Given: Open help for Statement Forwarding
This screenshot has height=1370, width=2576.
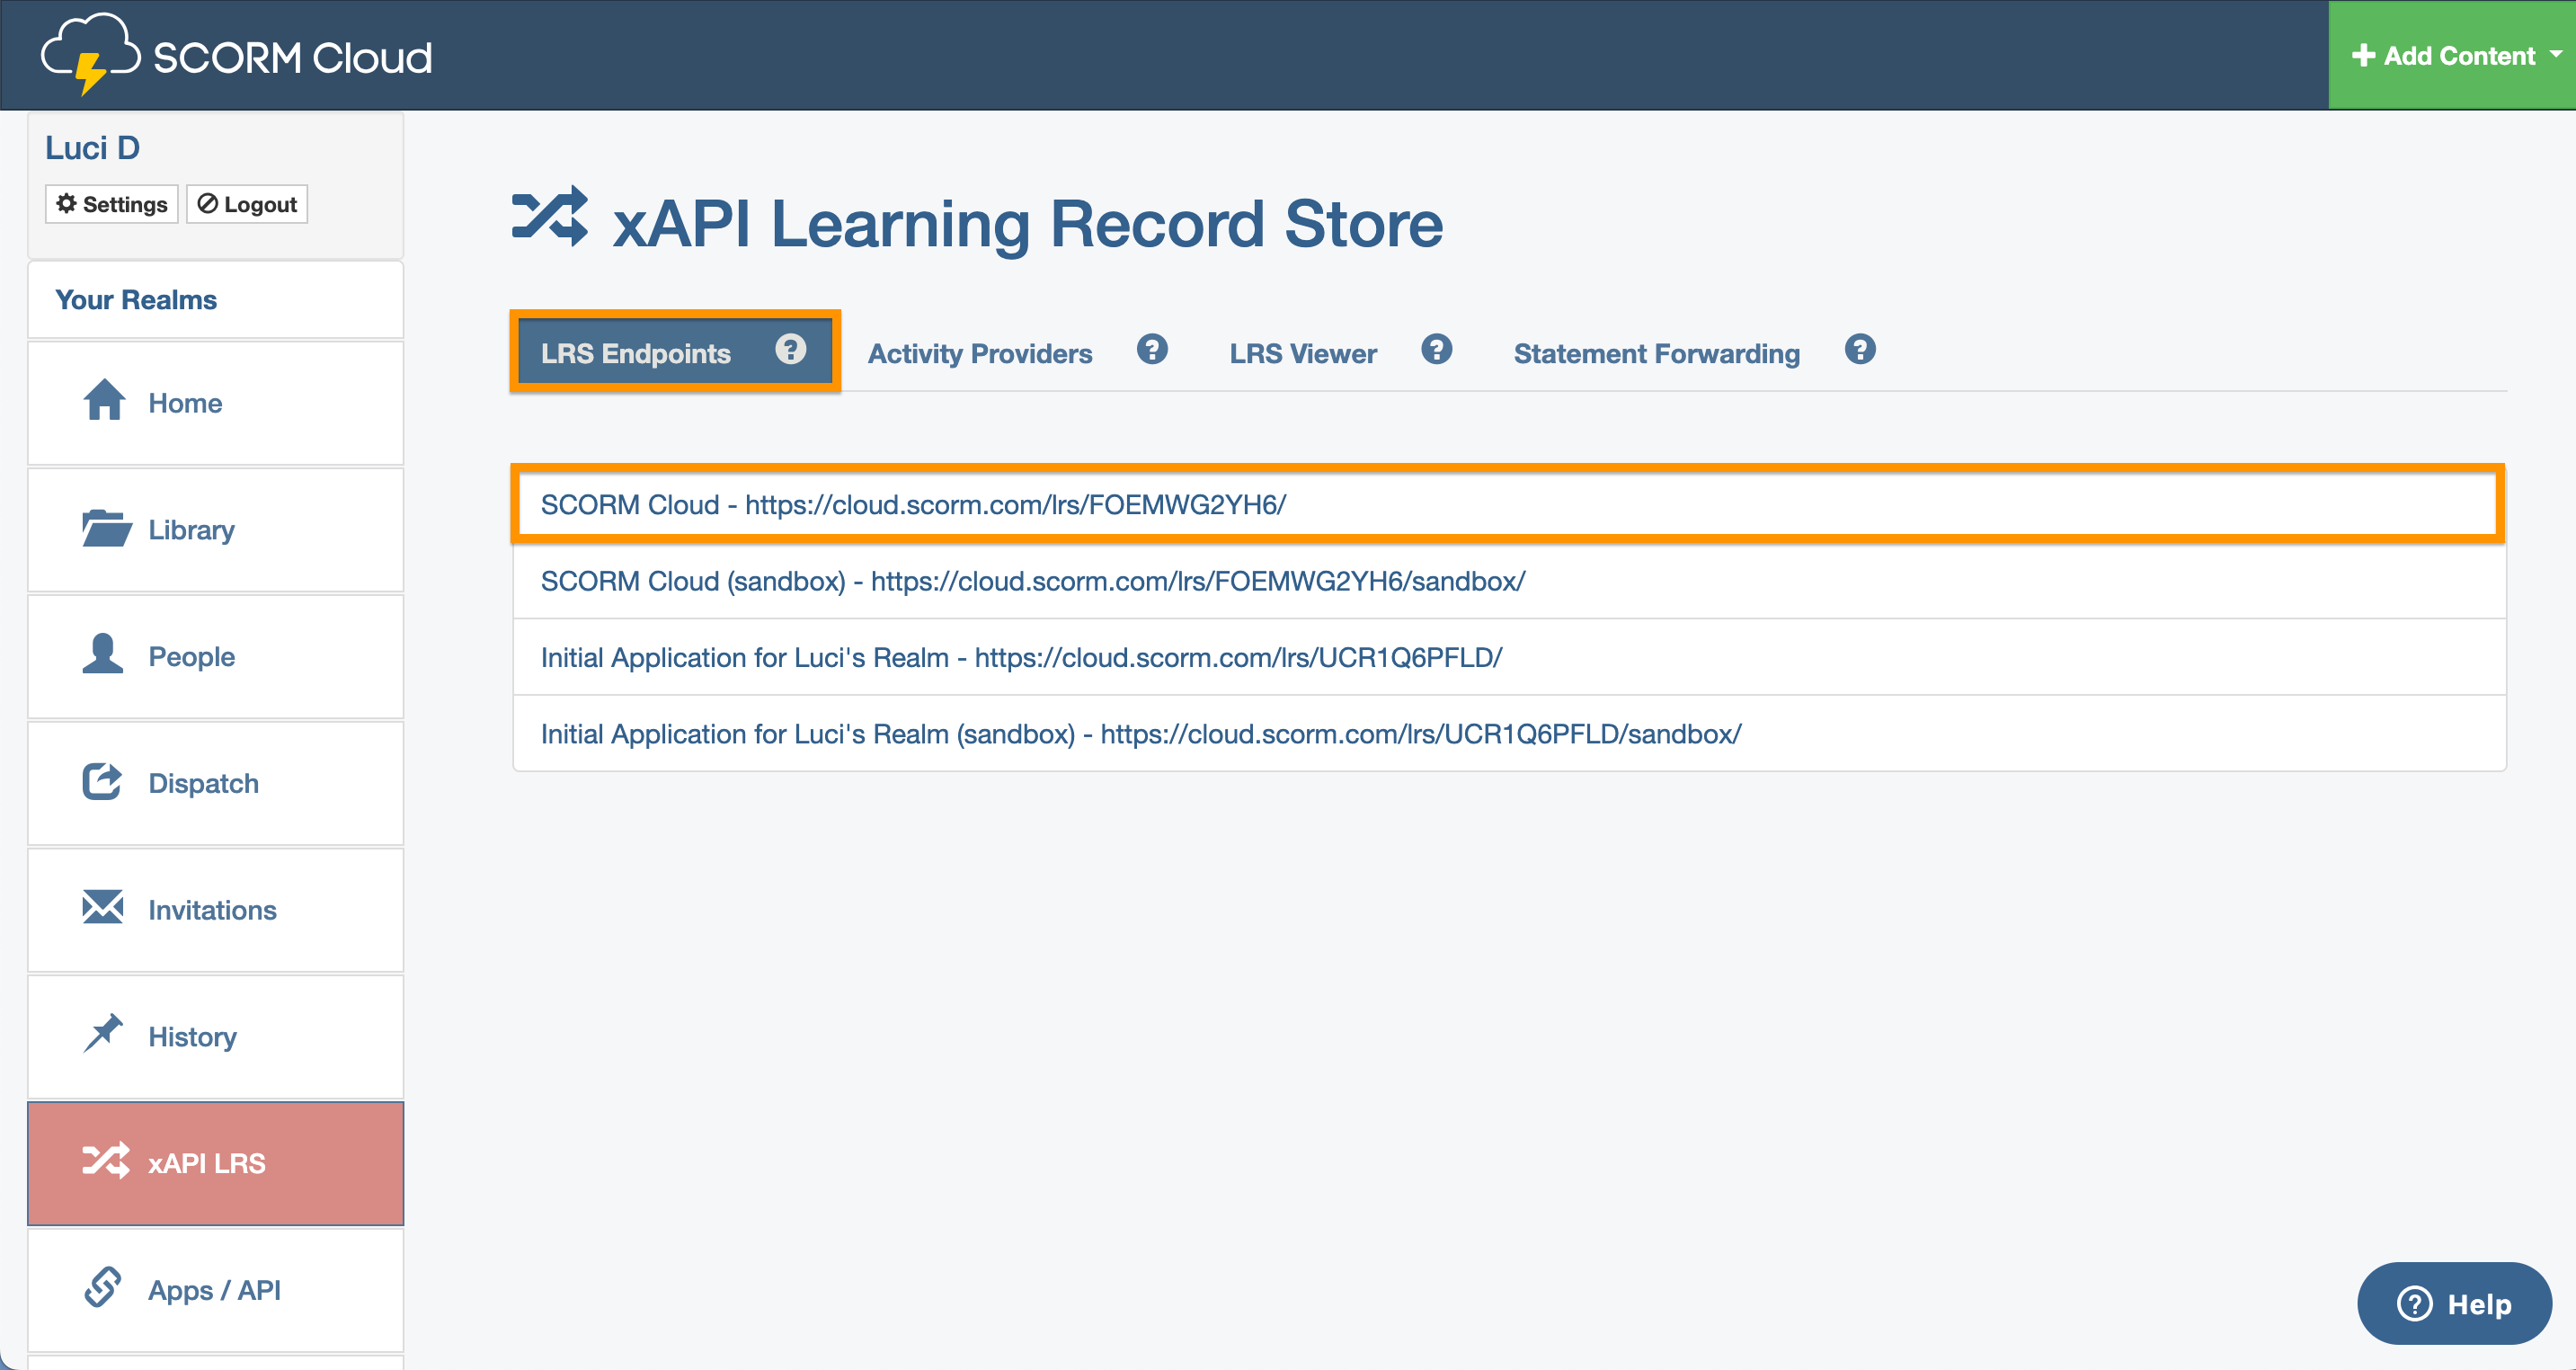Looking at the screenshot, I should [1859, 350].
